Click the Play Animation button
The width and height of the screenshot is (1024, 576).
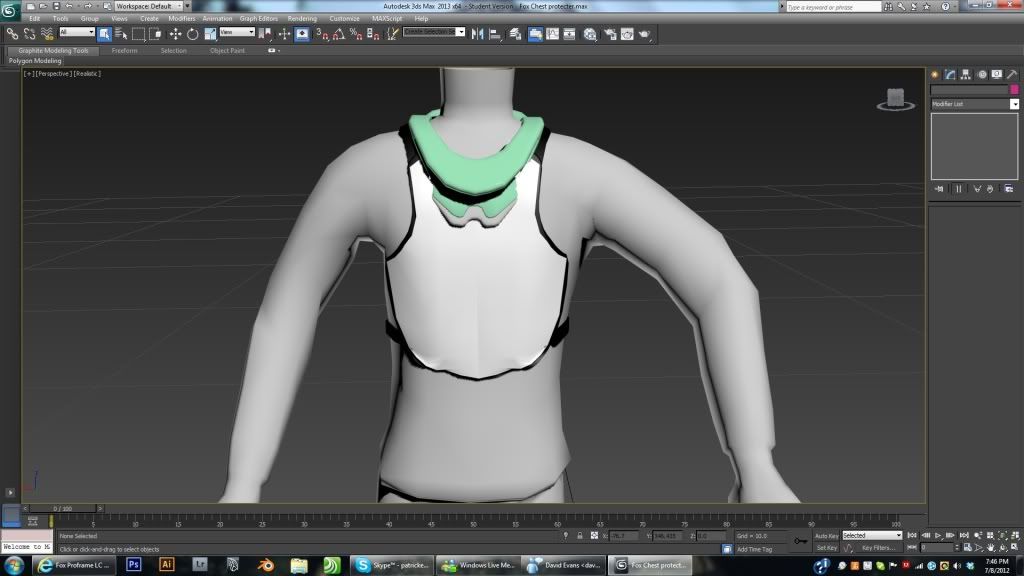[x=938, y=536]
